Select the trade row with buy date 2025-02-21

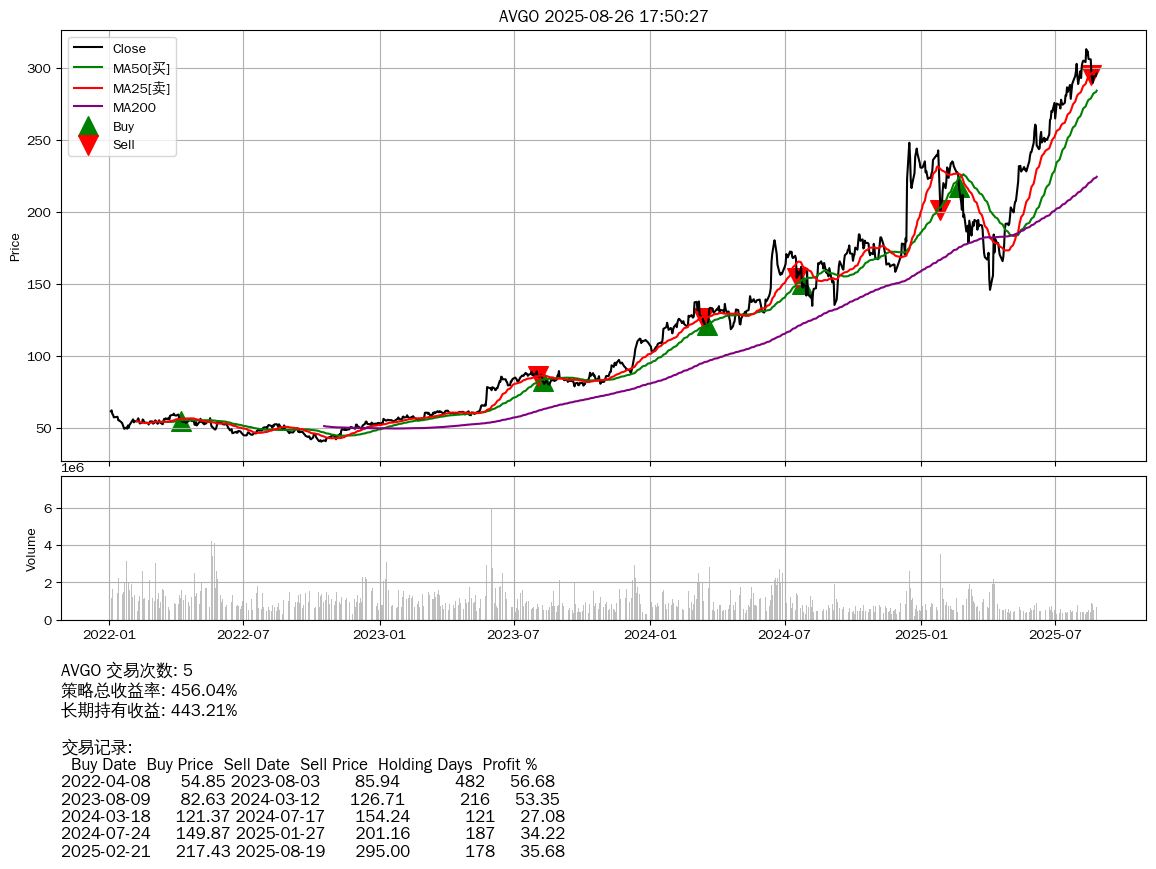312,851
